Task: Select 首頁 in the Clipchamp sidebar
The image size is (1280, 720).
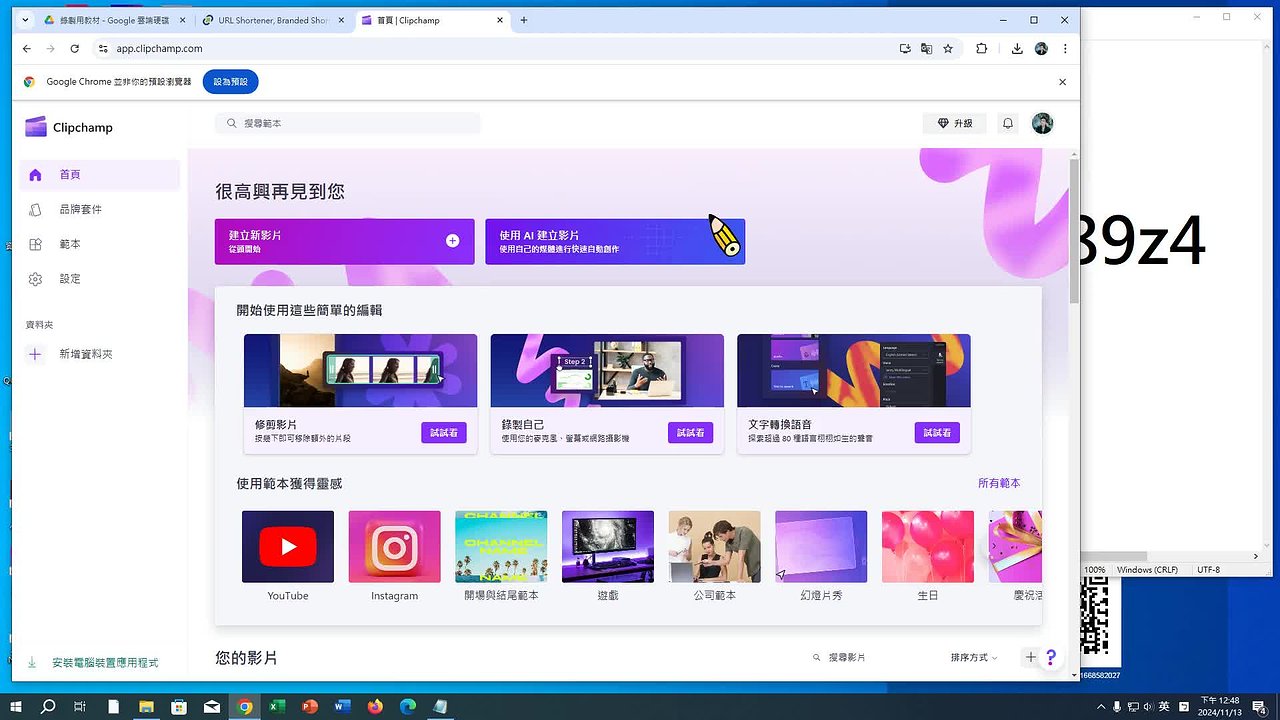Action: [x=99, y=174]
